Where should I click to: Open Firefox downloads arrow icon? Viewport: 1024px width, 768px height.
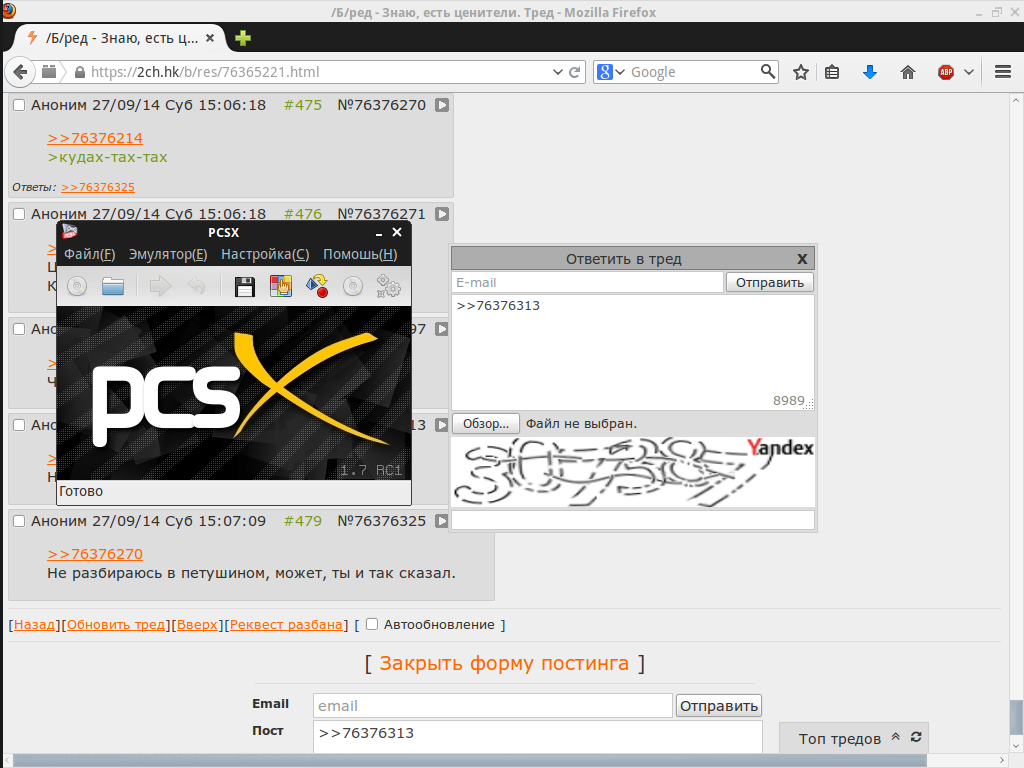click(x=869, y=72)
